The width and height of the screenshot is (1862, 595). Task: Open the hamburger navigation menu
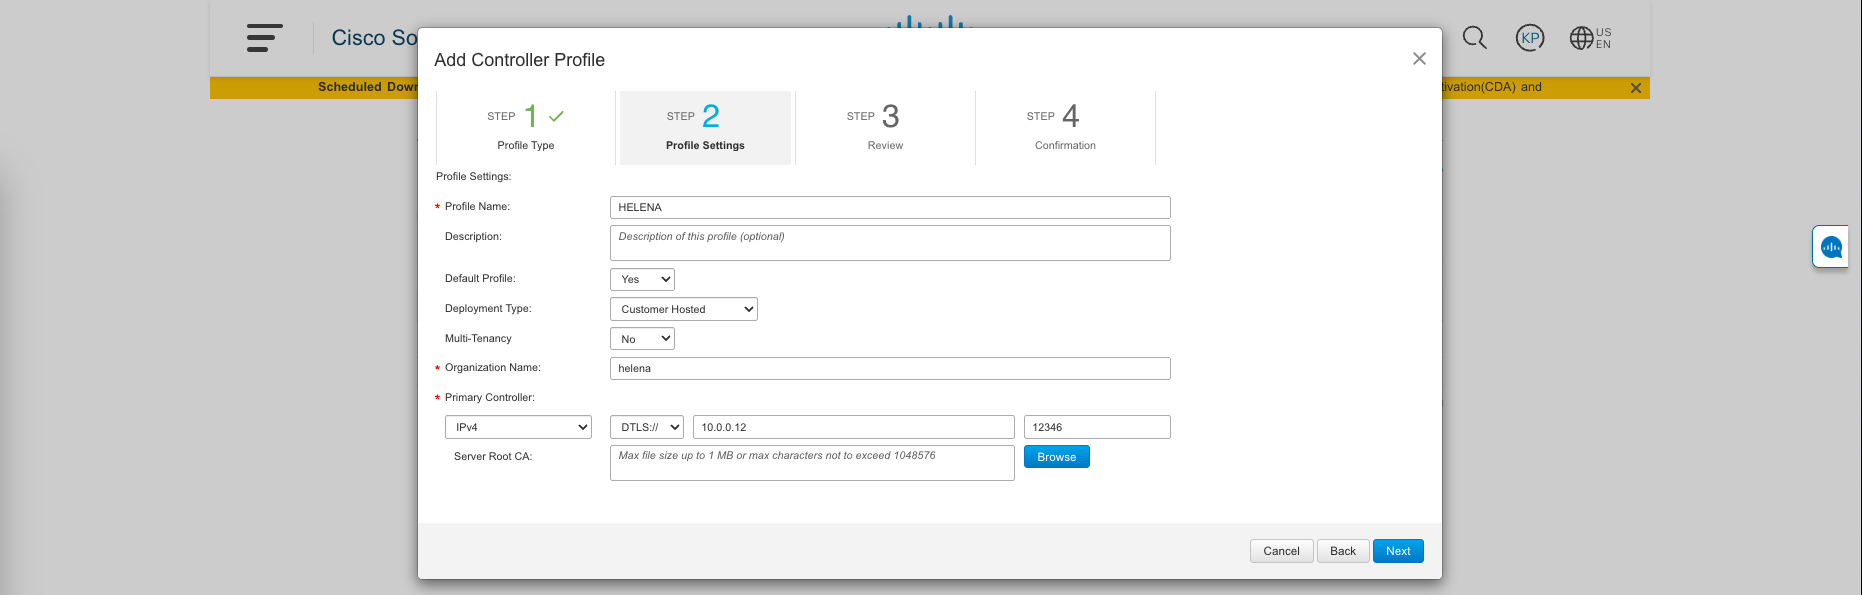tap(264, 38)
